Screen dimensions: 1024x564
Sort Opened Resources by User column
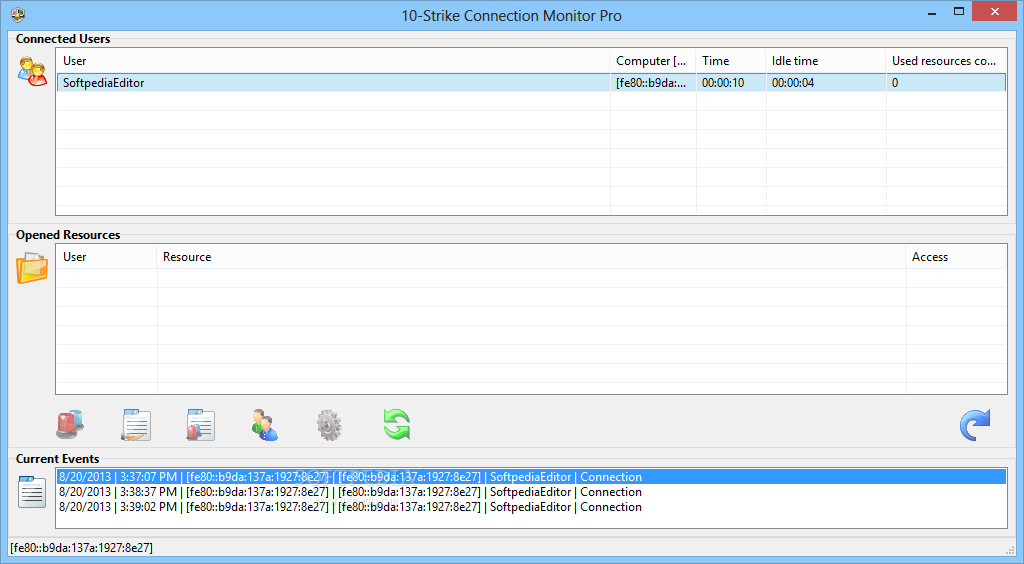(106, 257)
